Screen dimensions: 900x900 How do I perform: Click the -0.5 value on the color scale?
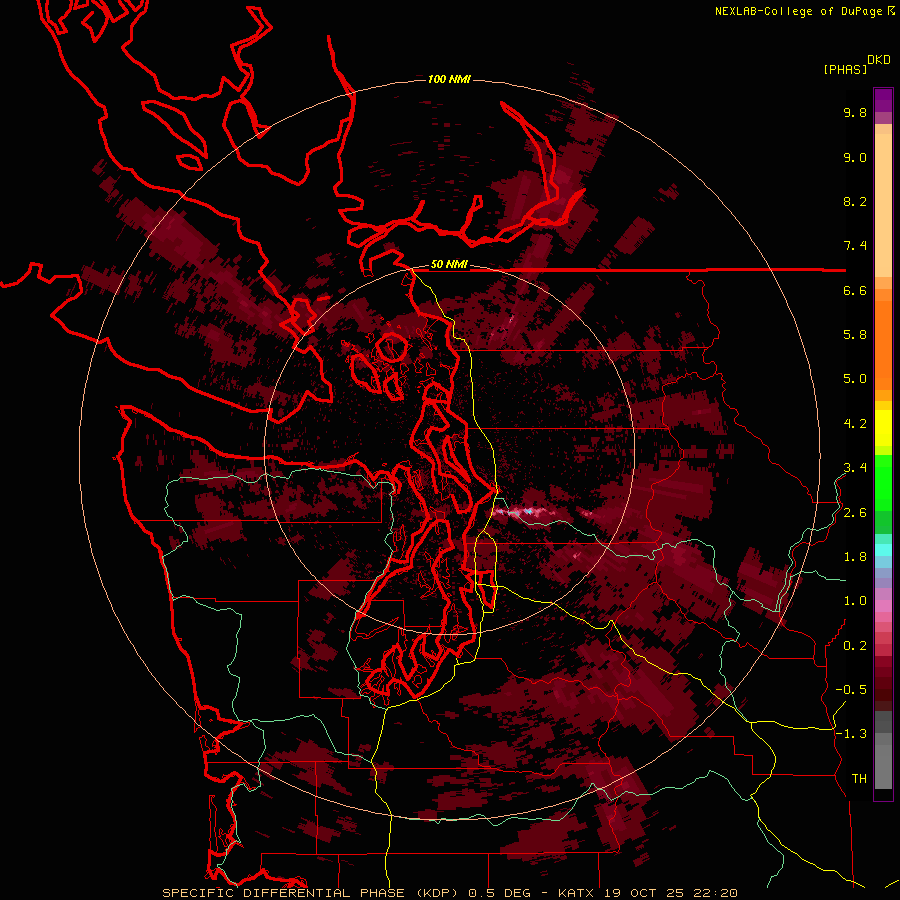tap(851, 690)
